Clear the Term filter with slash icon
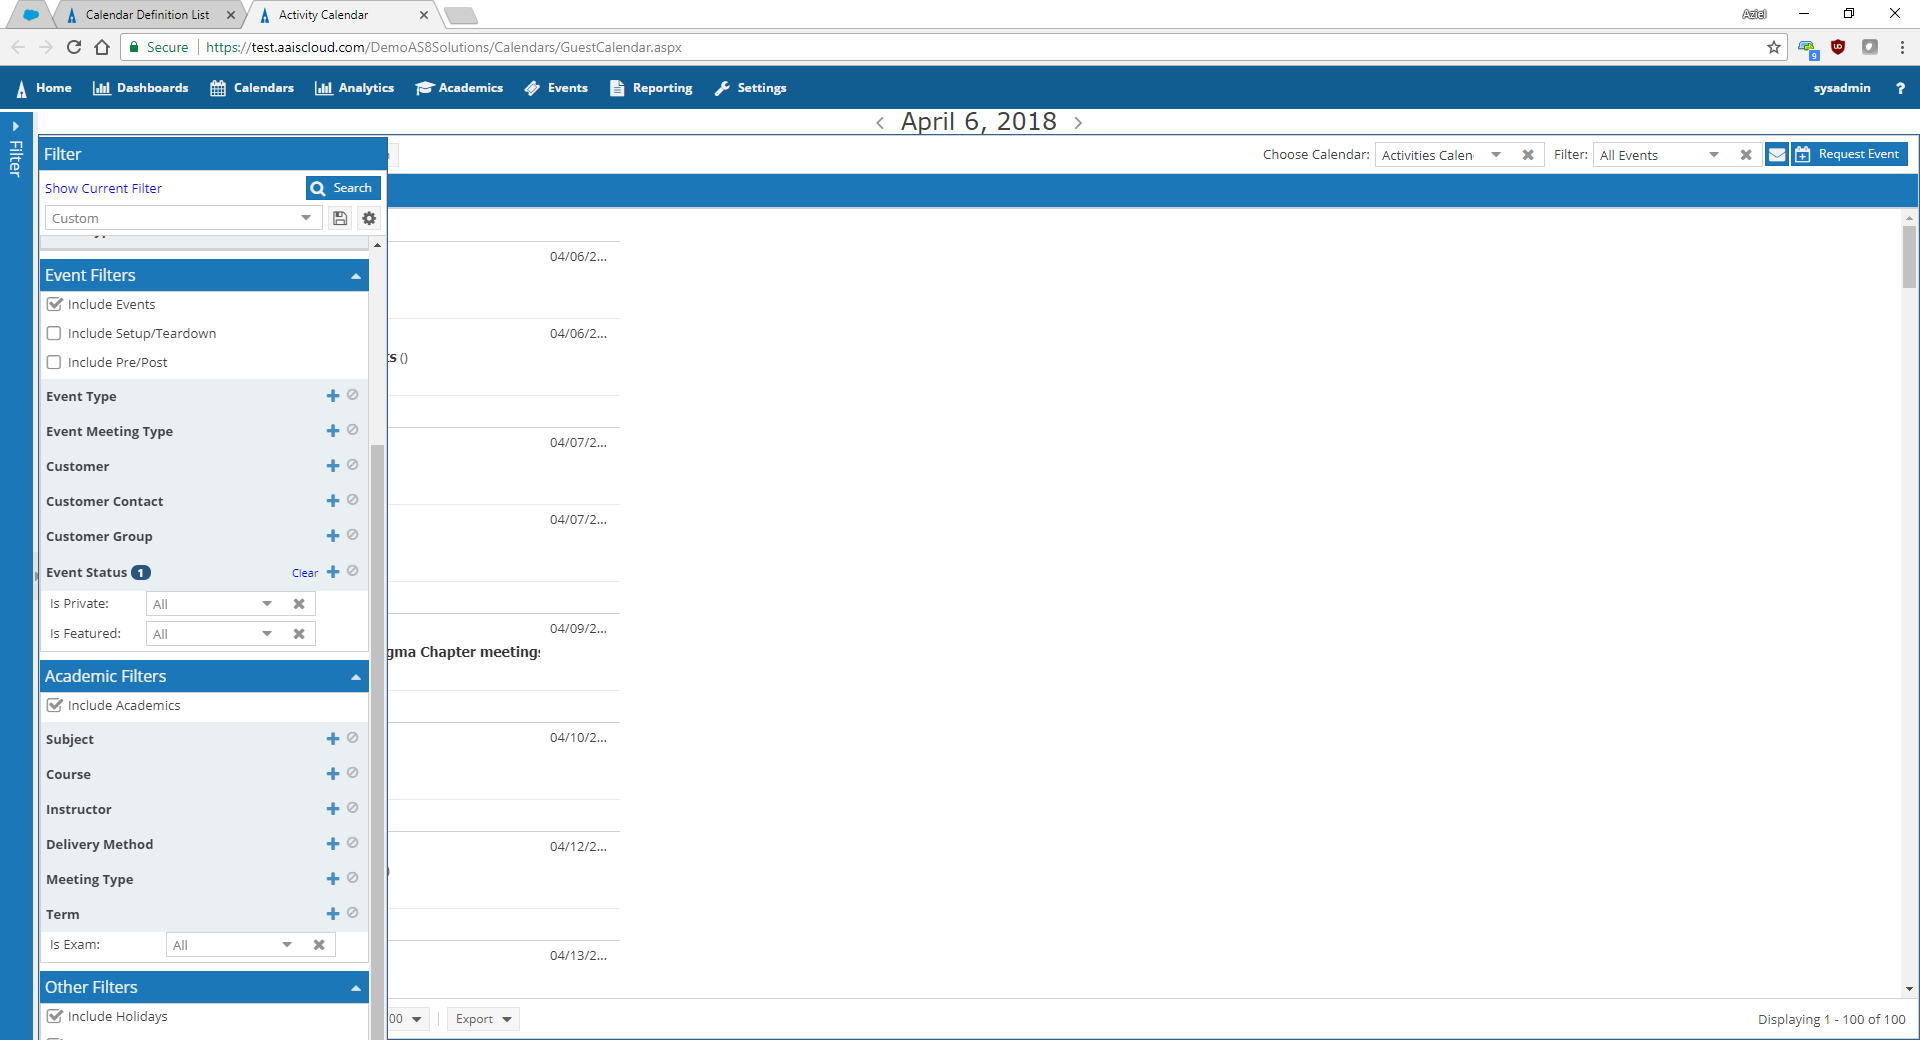The image size is (1920, 1040). click(x=353, y=913)
